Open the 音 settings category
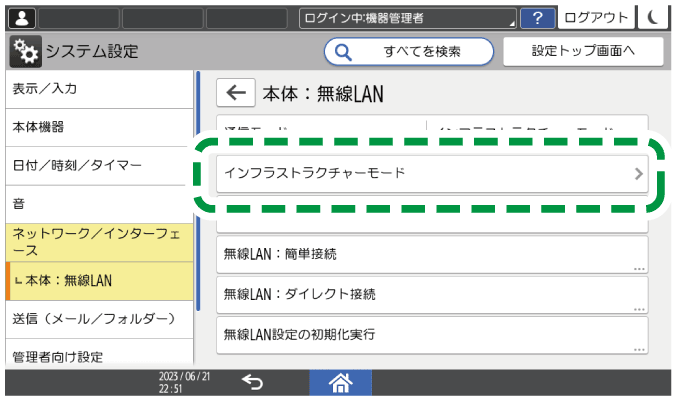Viewport: 676px width, 400px height. (99, 204)
